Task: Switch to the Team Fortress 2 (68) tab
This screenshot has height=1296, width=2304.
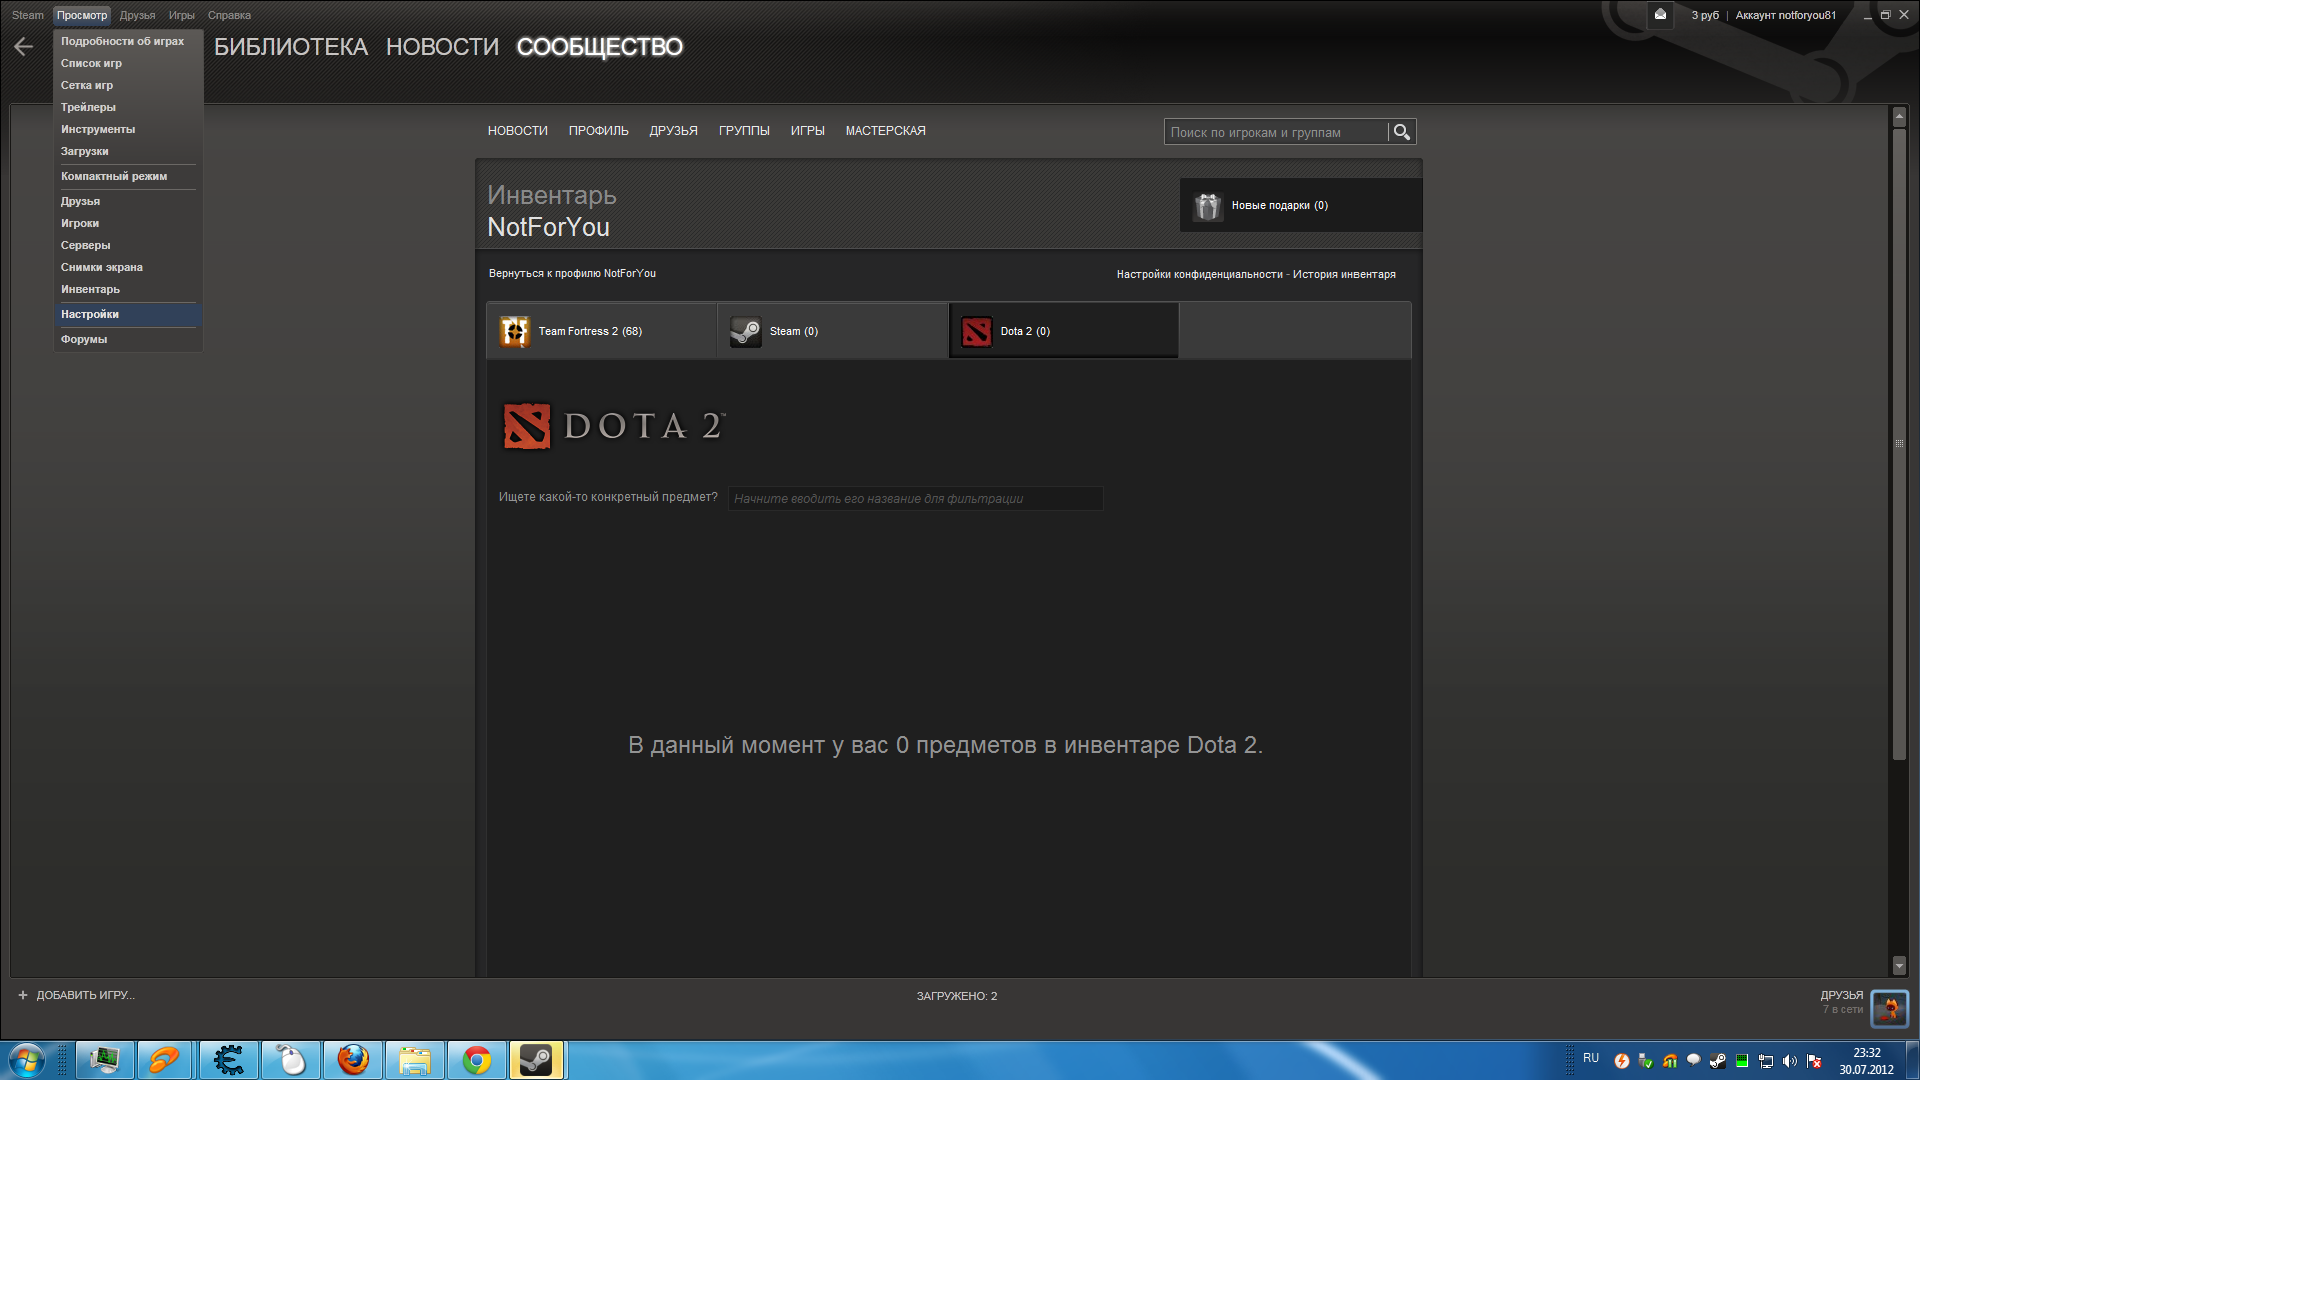Action: 602,331
